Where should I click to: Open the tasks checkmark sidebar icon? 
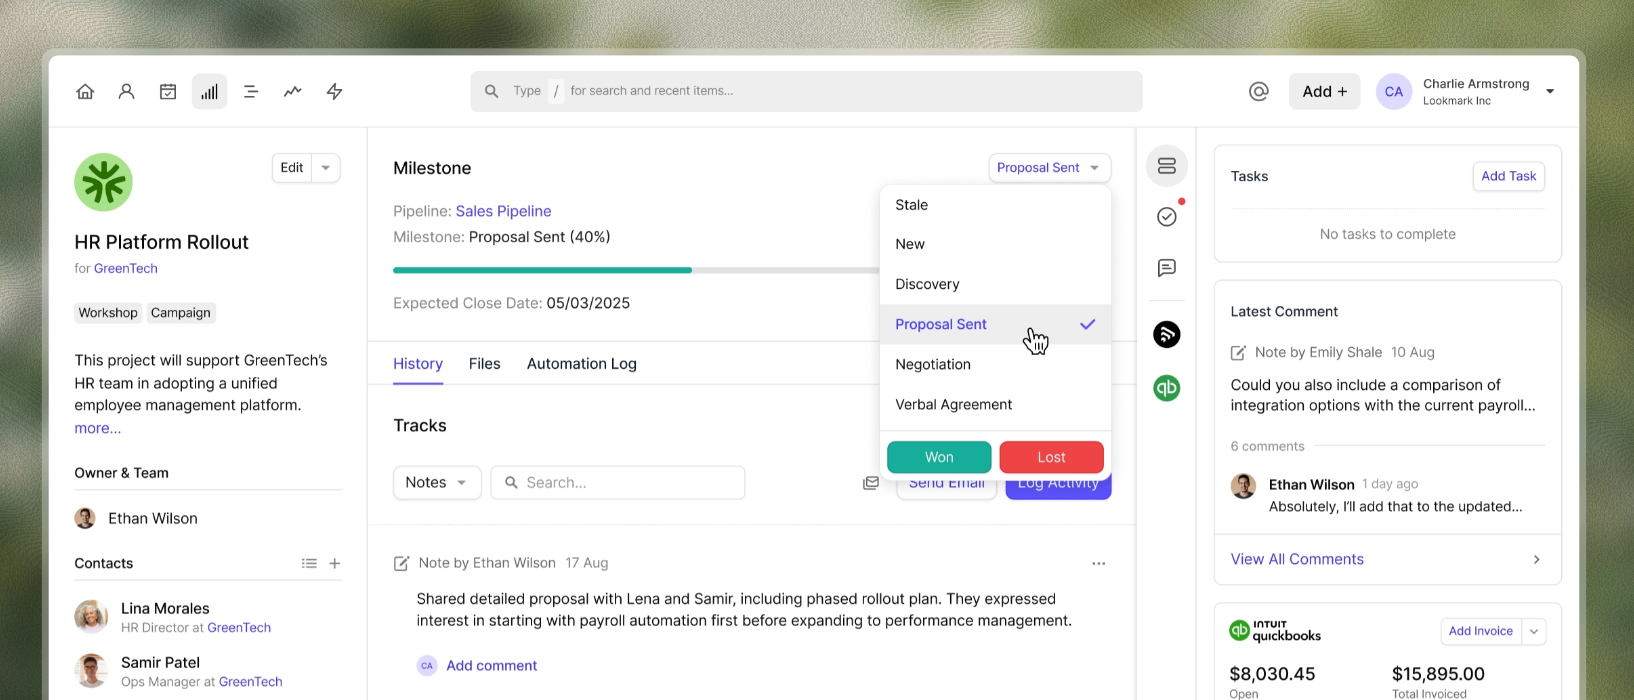[x=1167, y=217]
